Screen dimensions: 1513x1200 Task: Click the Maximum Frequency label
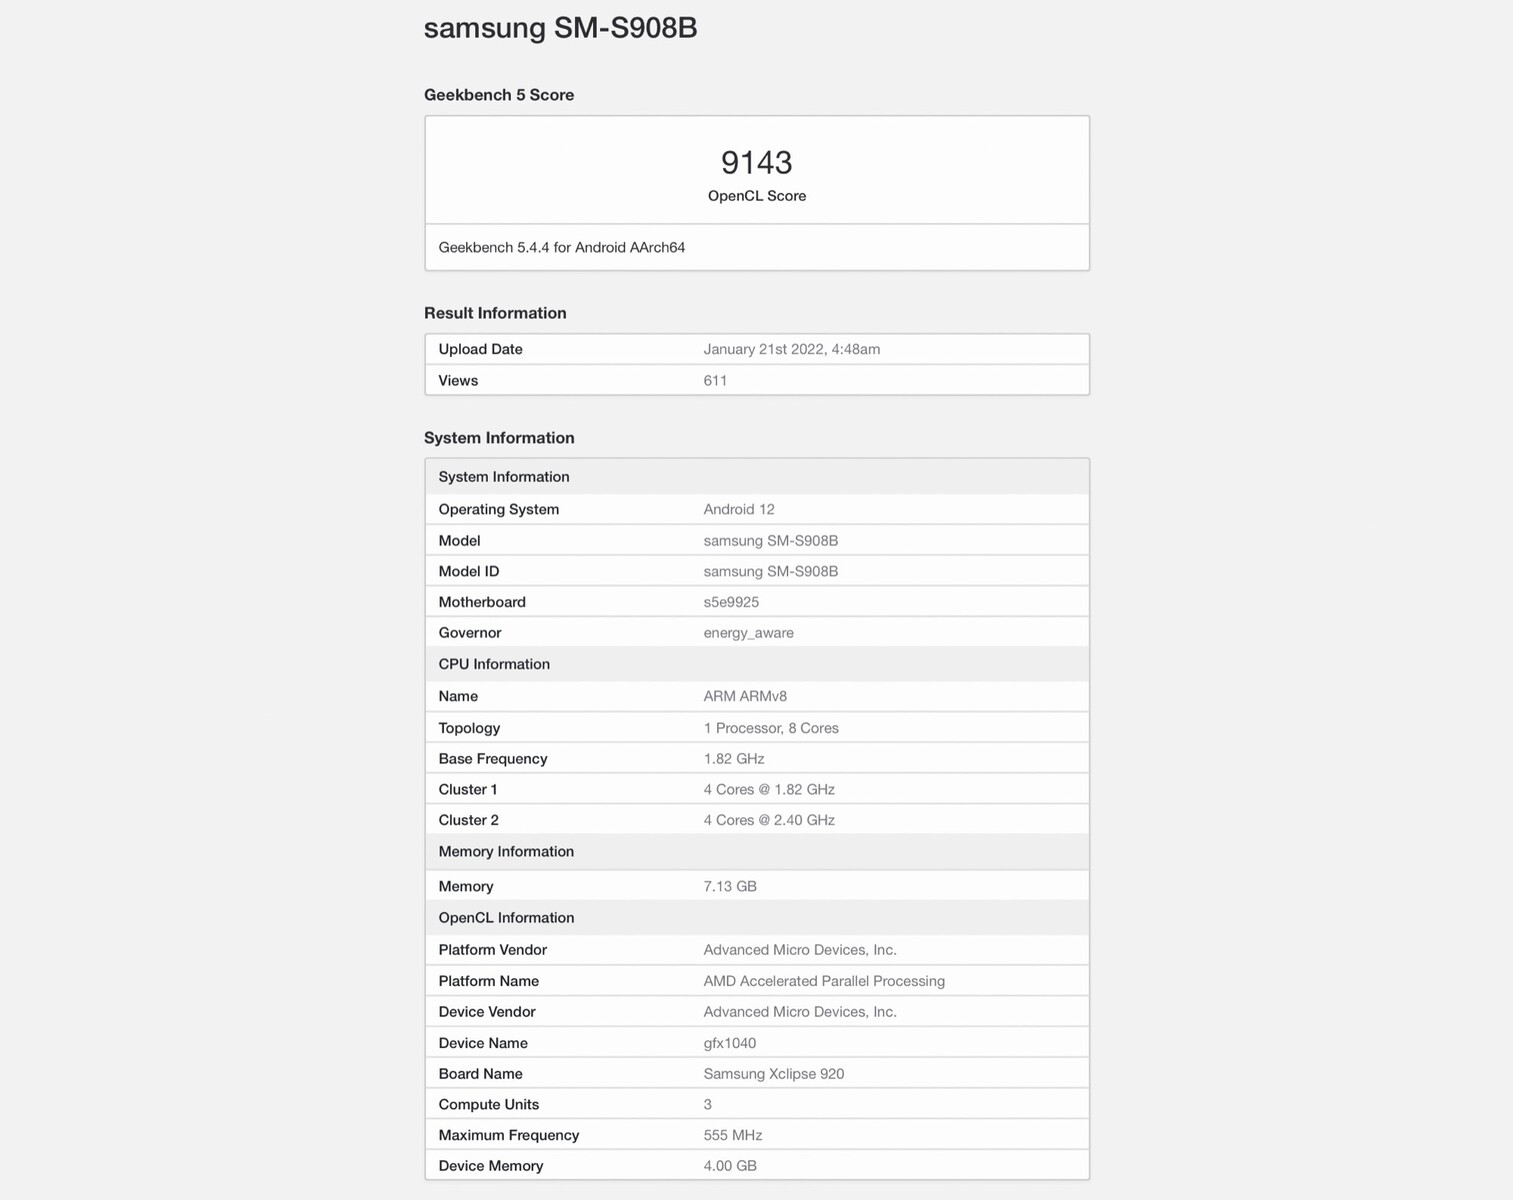point(509,1135)
